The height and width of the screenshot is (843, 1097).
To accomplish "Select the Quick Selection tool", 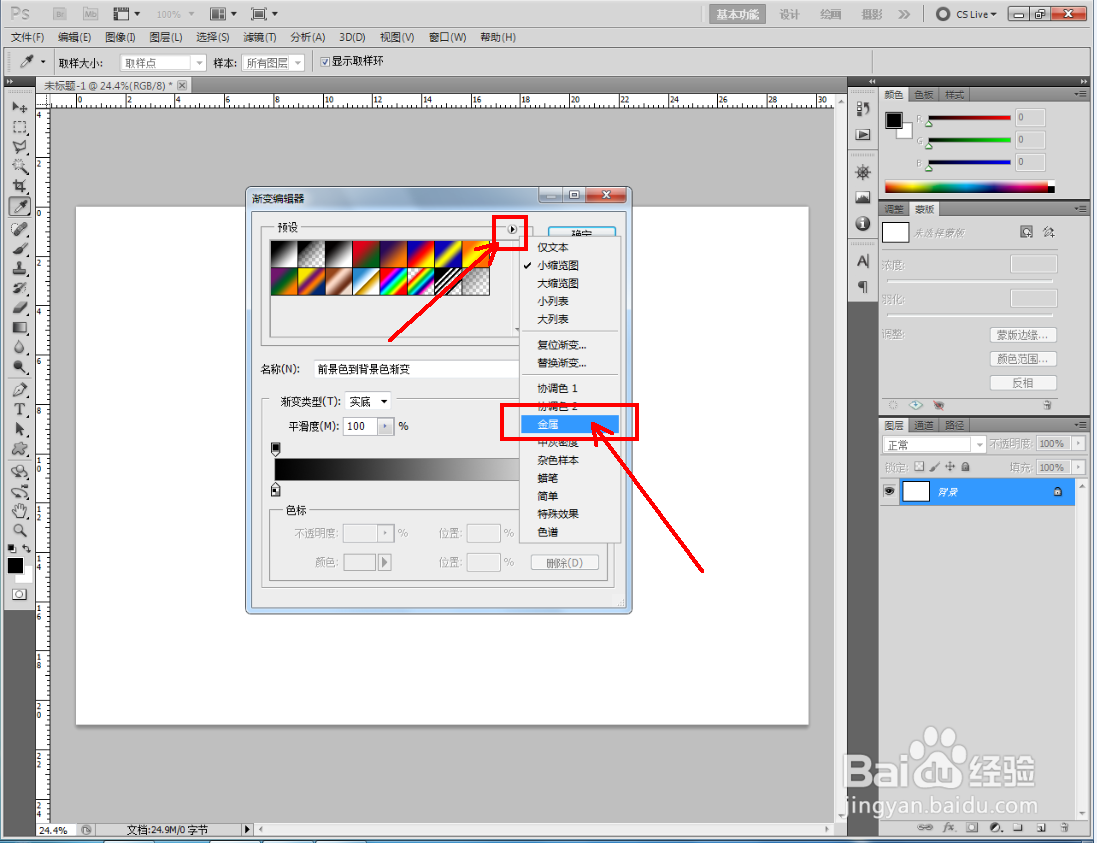I will coord(20,167).
